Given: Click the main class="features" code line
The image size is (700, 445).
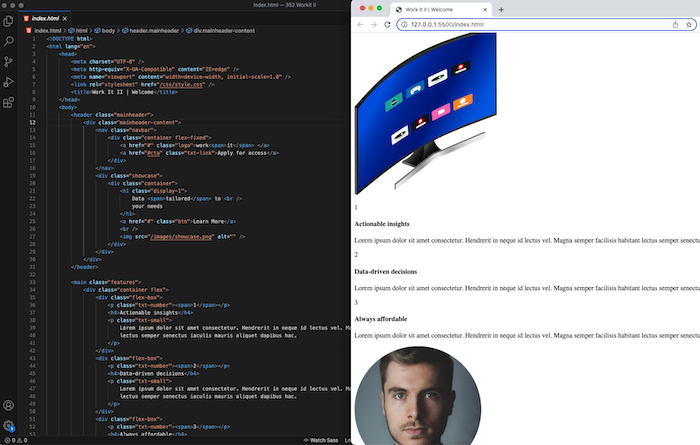Looking at the screenshot, I should (106, 282).
